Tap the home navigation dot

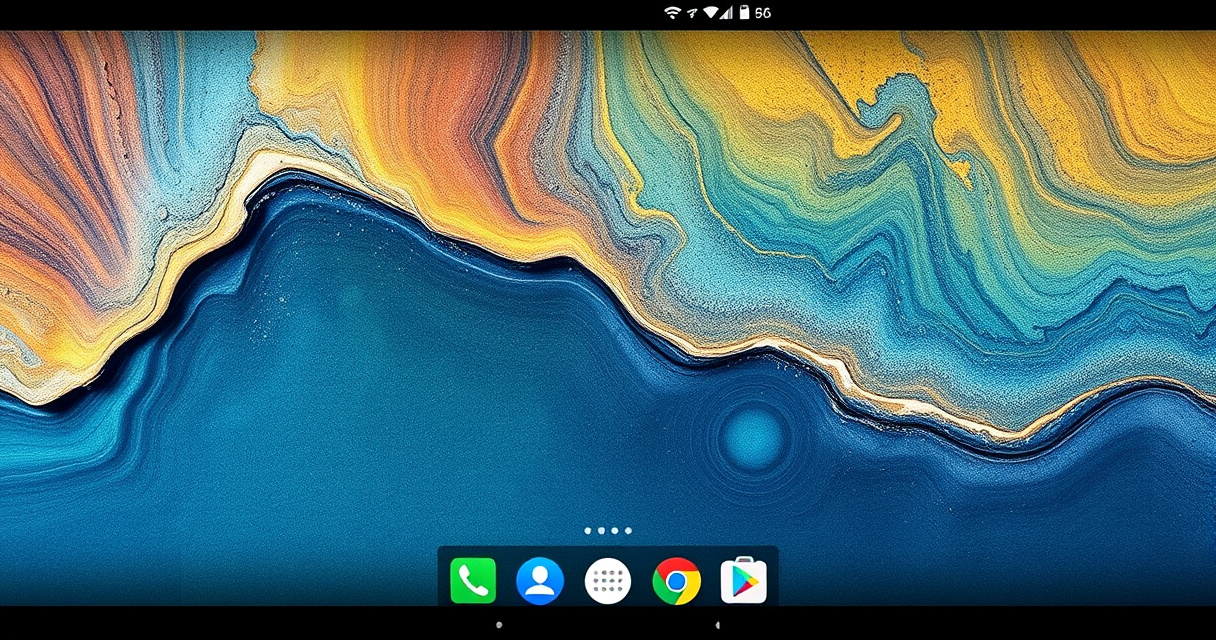(499, 625)
